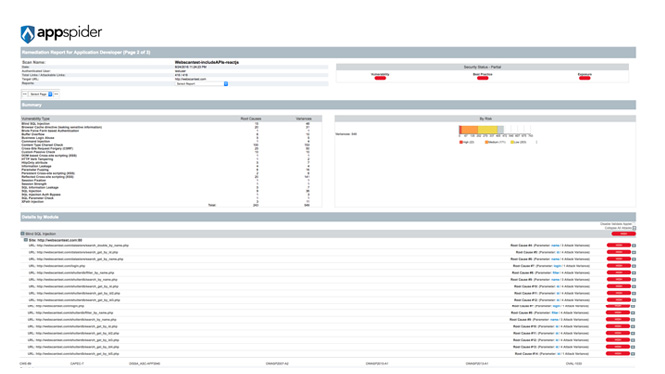
Task: Collapse the Site webscantest.com node
Action: point(26,240)
